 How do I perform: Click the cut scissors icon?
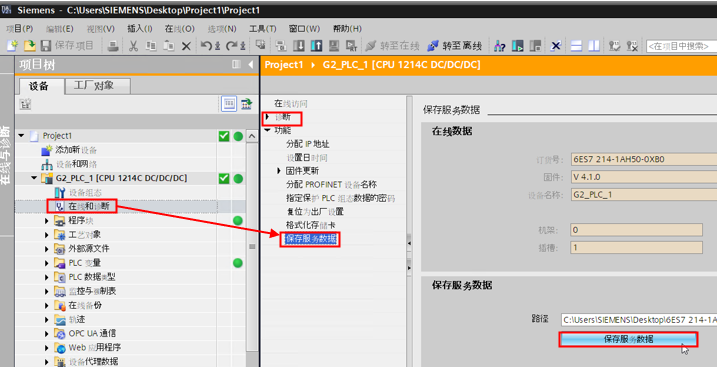point(133,46)
